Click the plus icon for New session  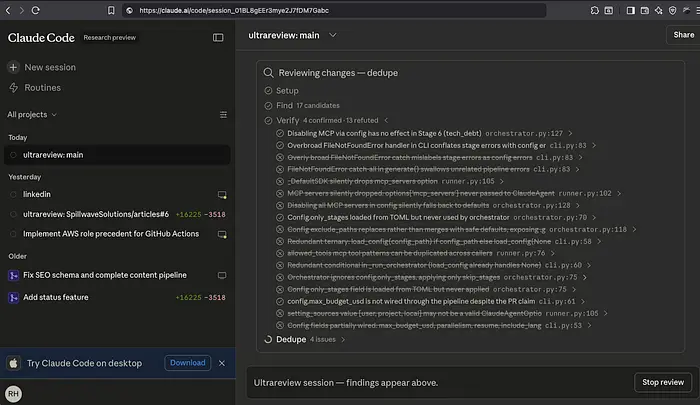13,67
